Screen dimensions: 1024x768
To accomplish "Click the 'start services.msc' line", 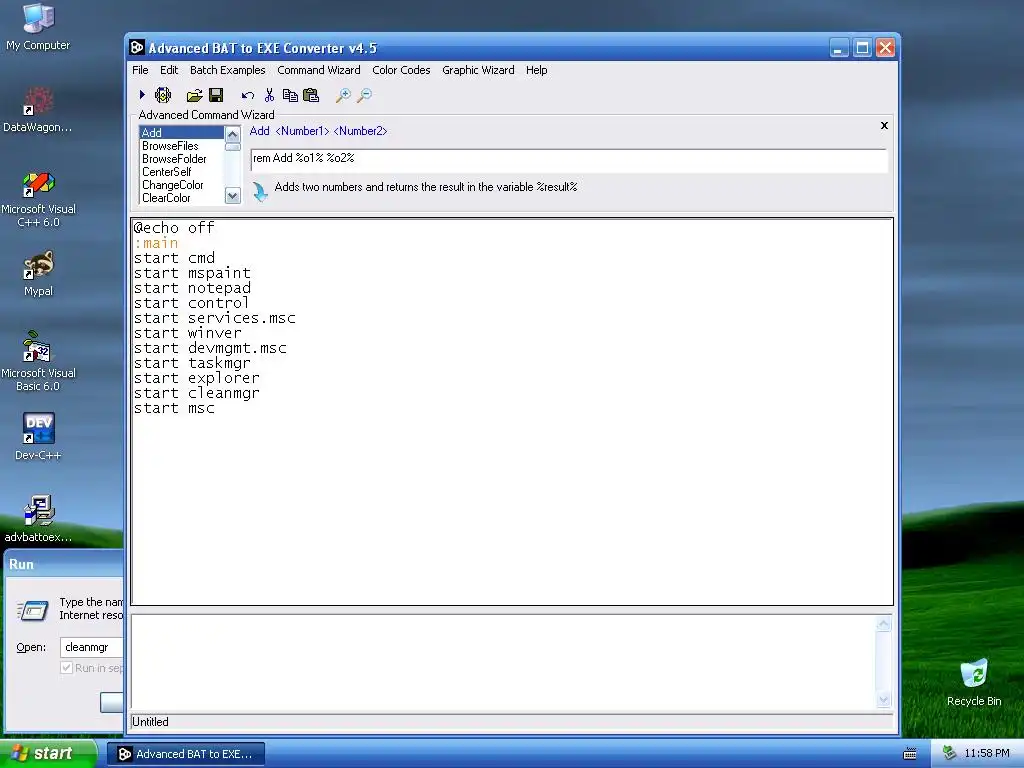I will 214,318.
